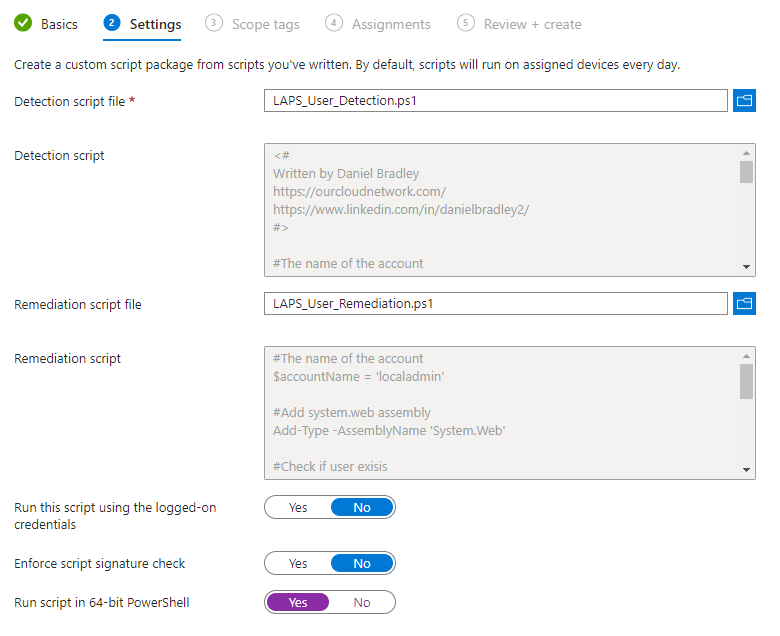Set Enforce script signature check to Yes
The height and width of the screenshot is (636, 780).
point(298,563)
